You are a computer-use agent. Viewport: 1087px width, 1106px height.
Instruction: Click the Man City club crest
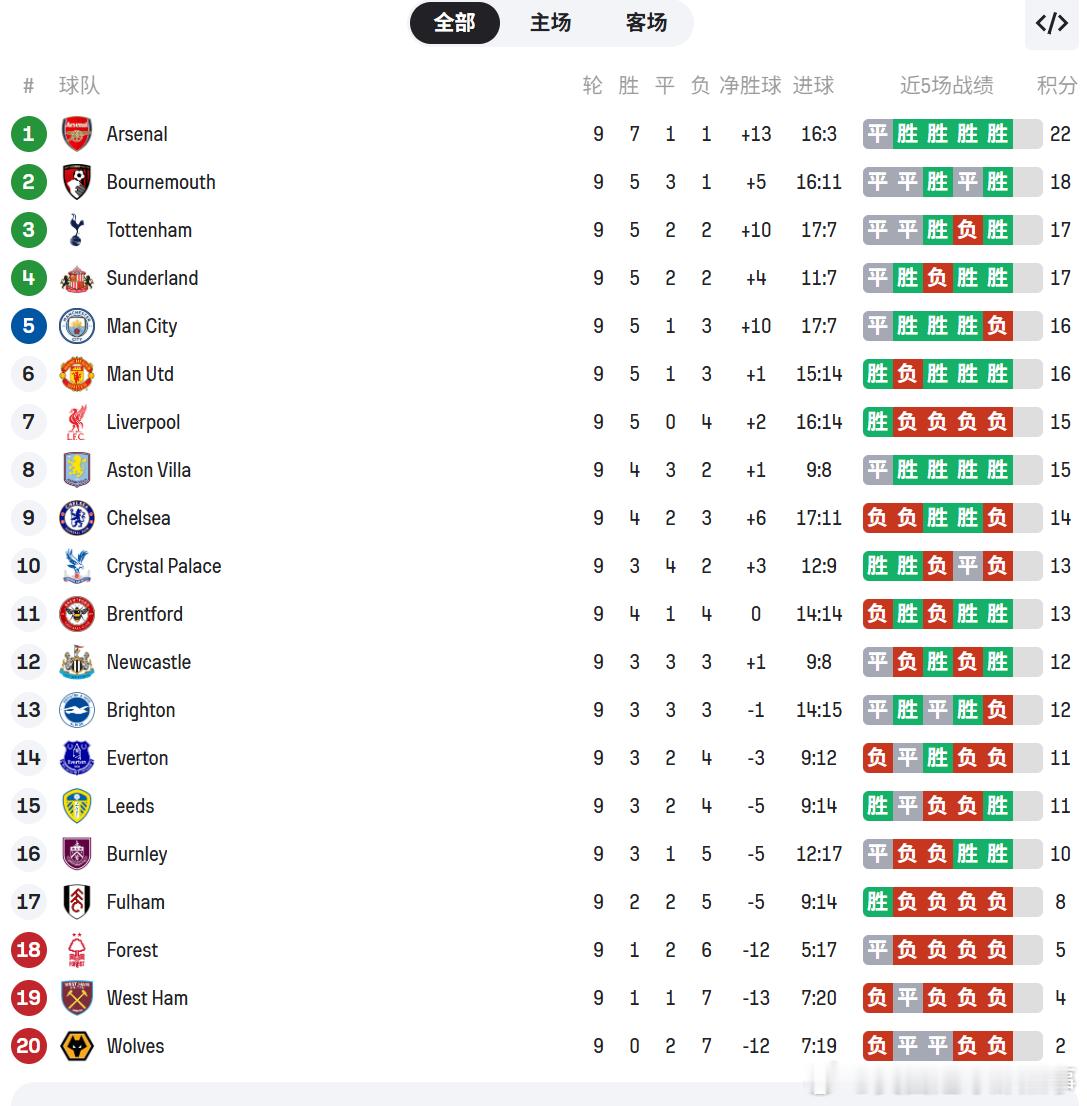coord(77,326)
